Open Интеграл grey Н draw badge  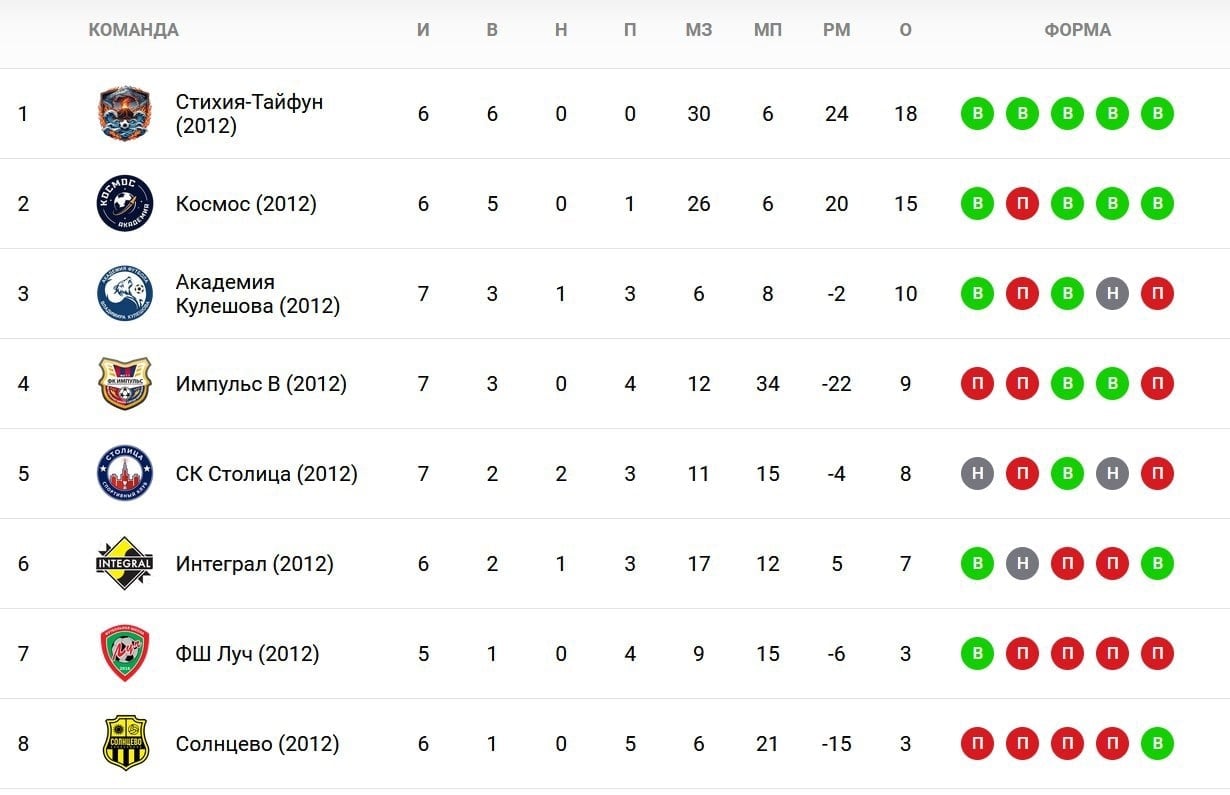[x=1022, y=564]
